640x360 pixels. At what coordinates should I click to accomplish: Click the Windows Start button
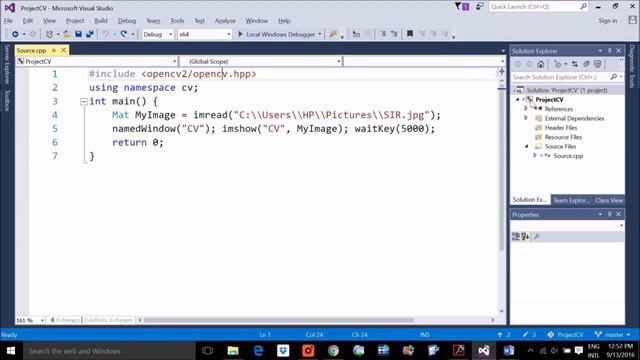click(11, 351)
